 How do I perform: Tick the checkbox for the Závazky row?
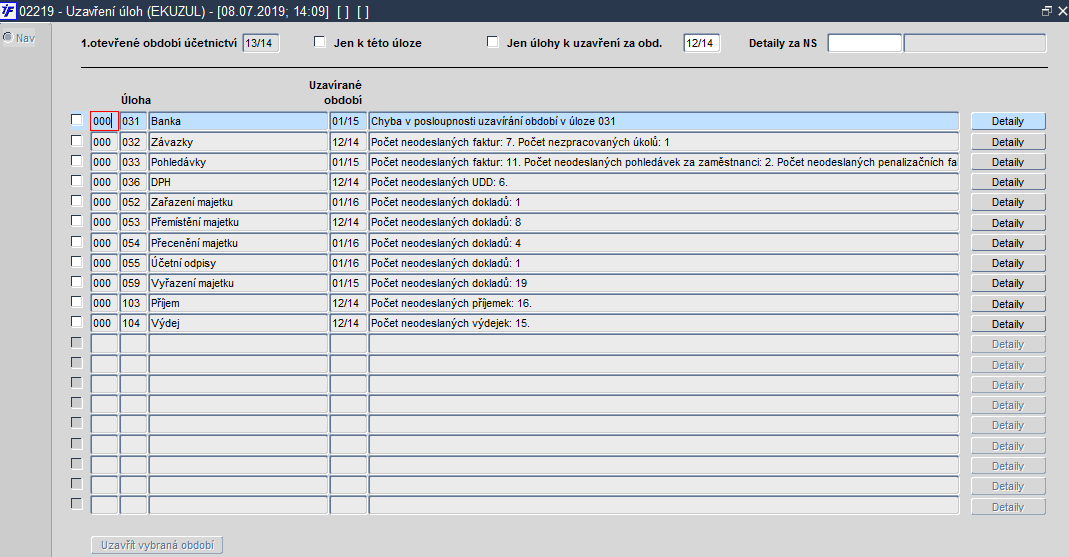(x=76, y=141)
